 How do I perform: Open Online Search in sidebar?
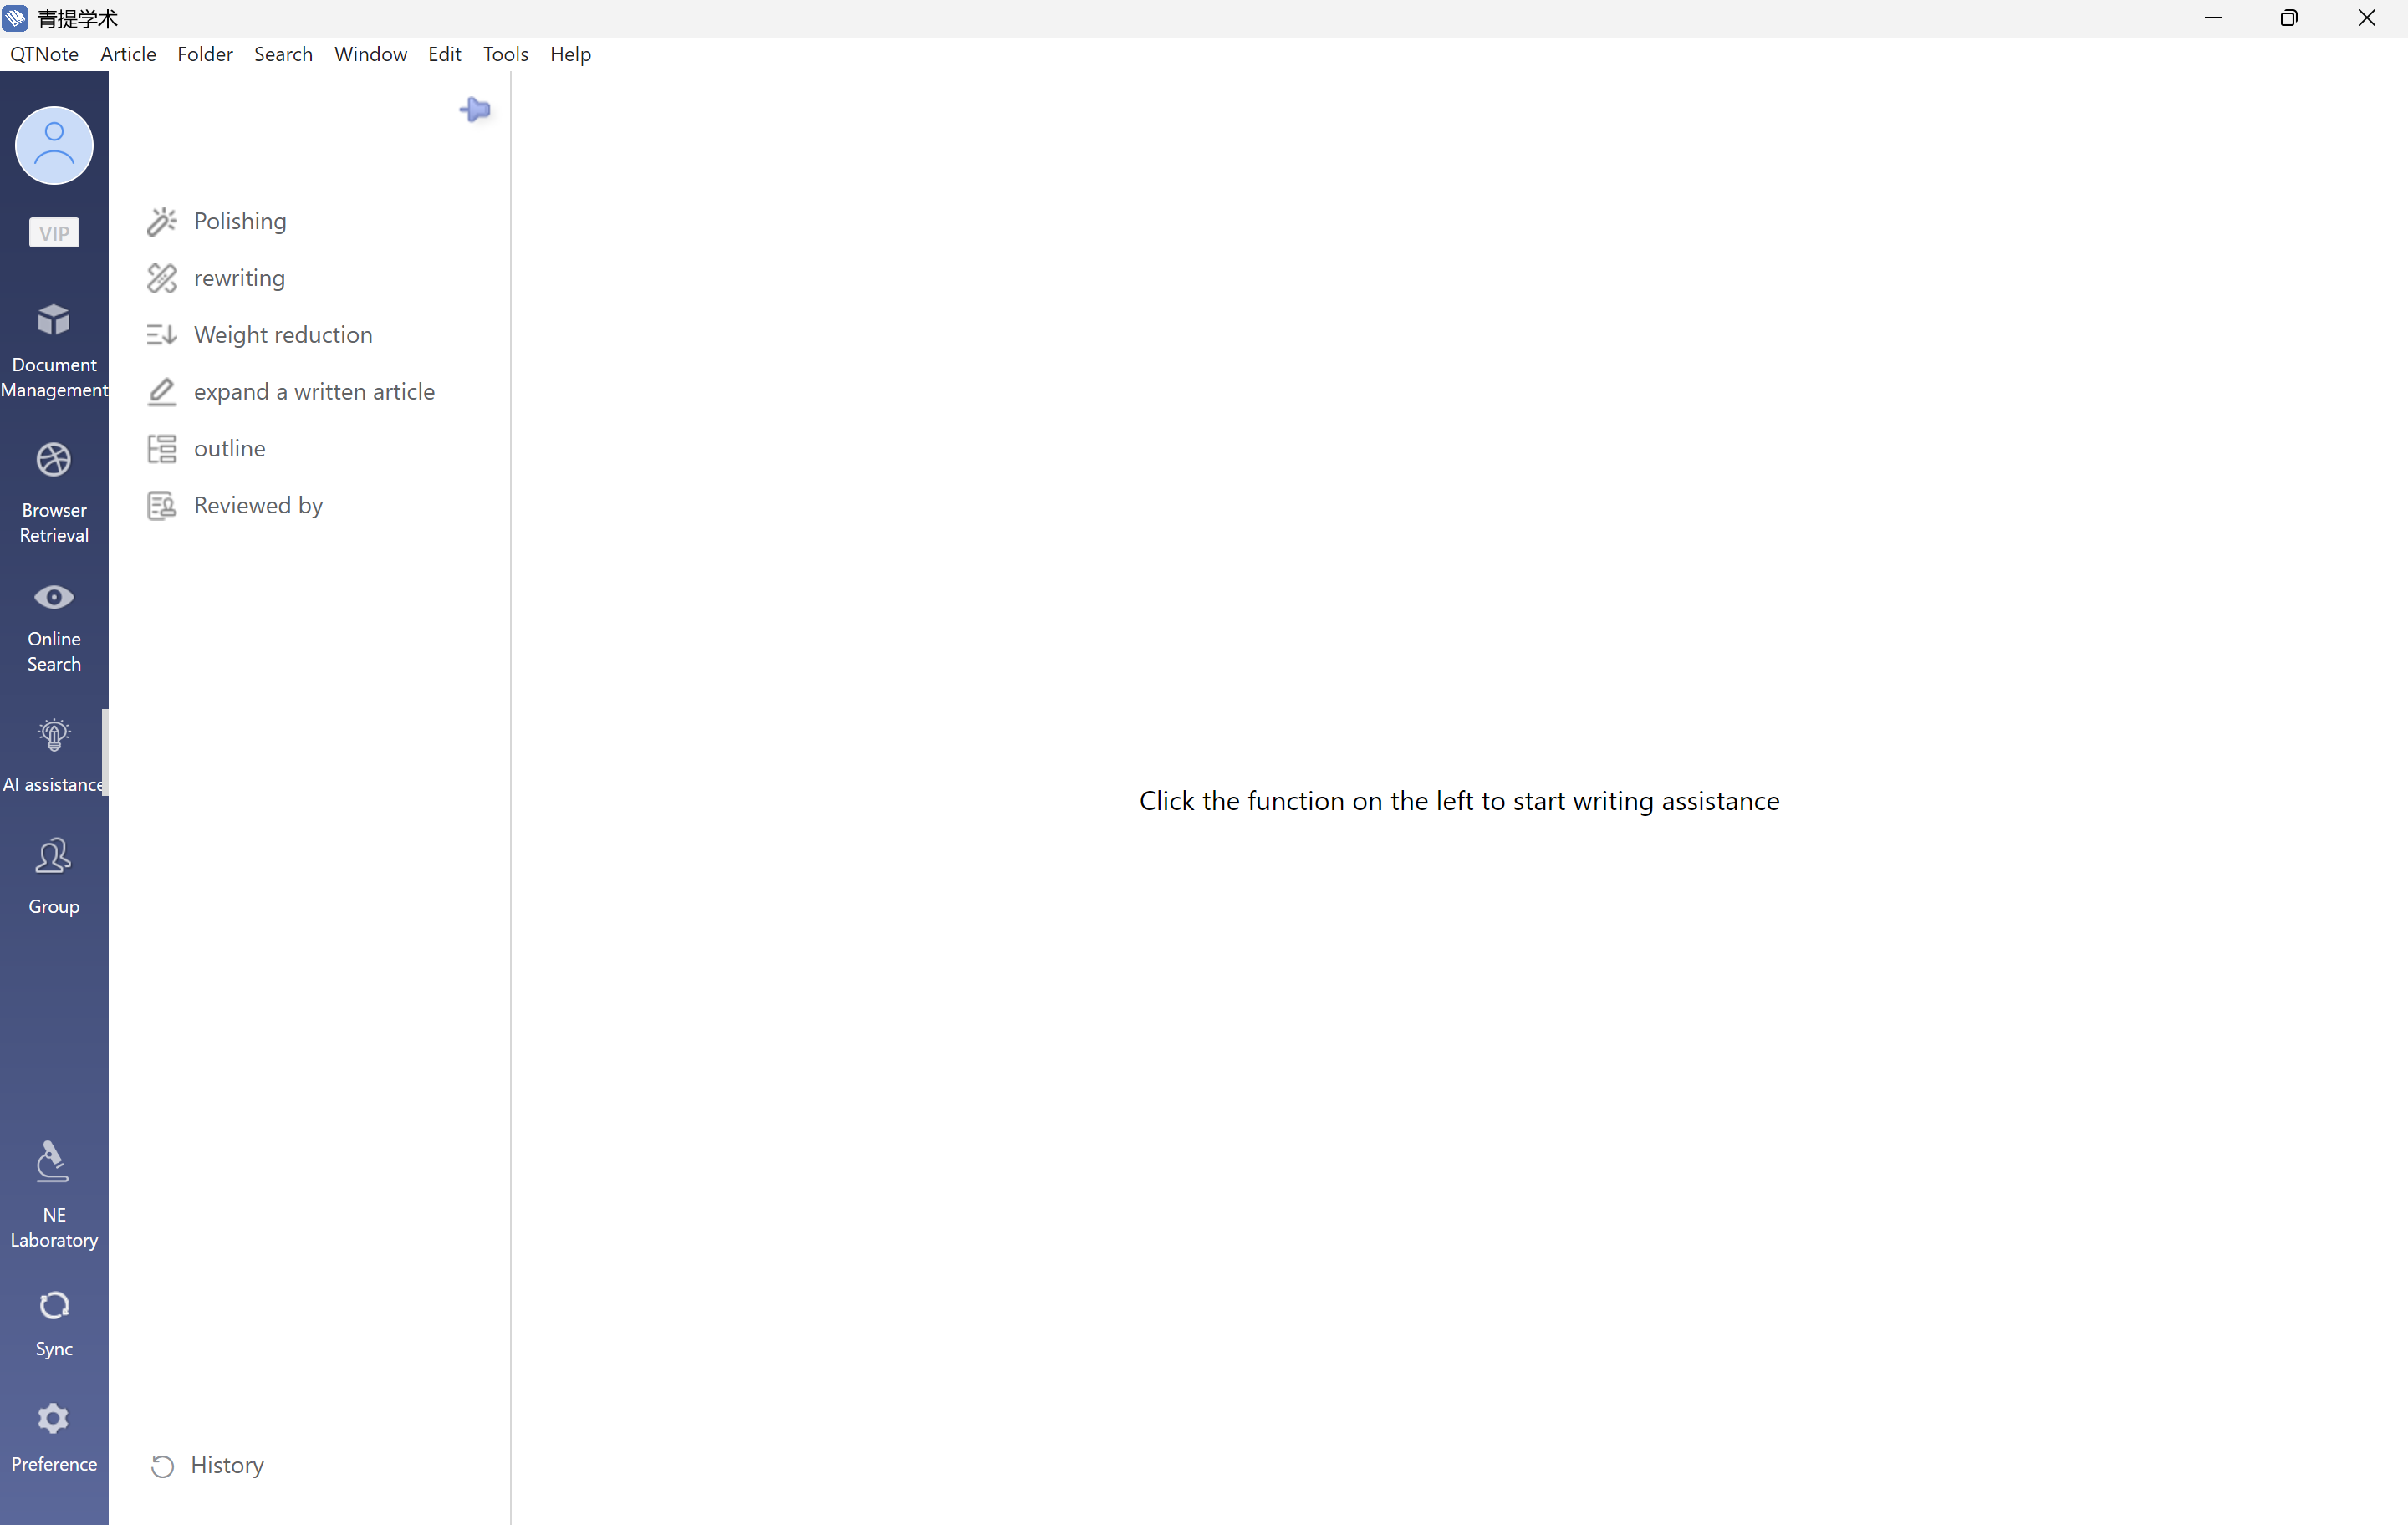point(54,628)
